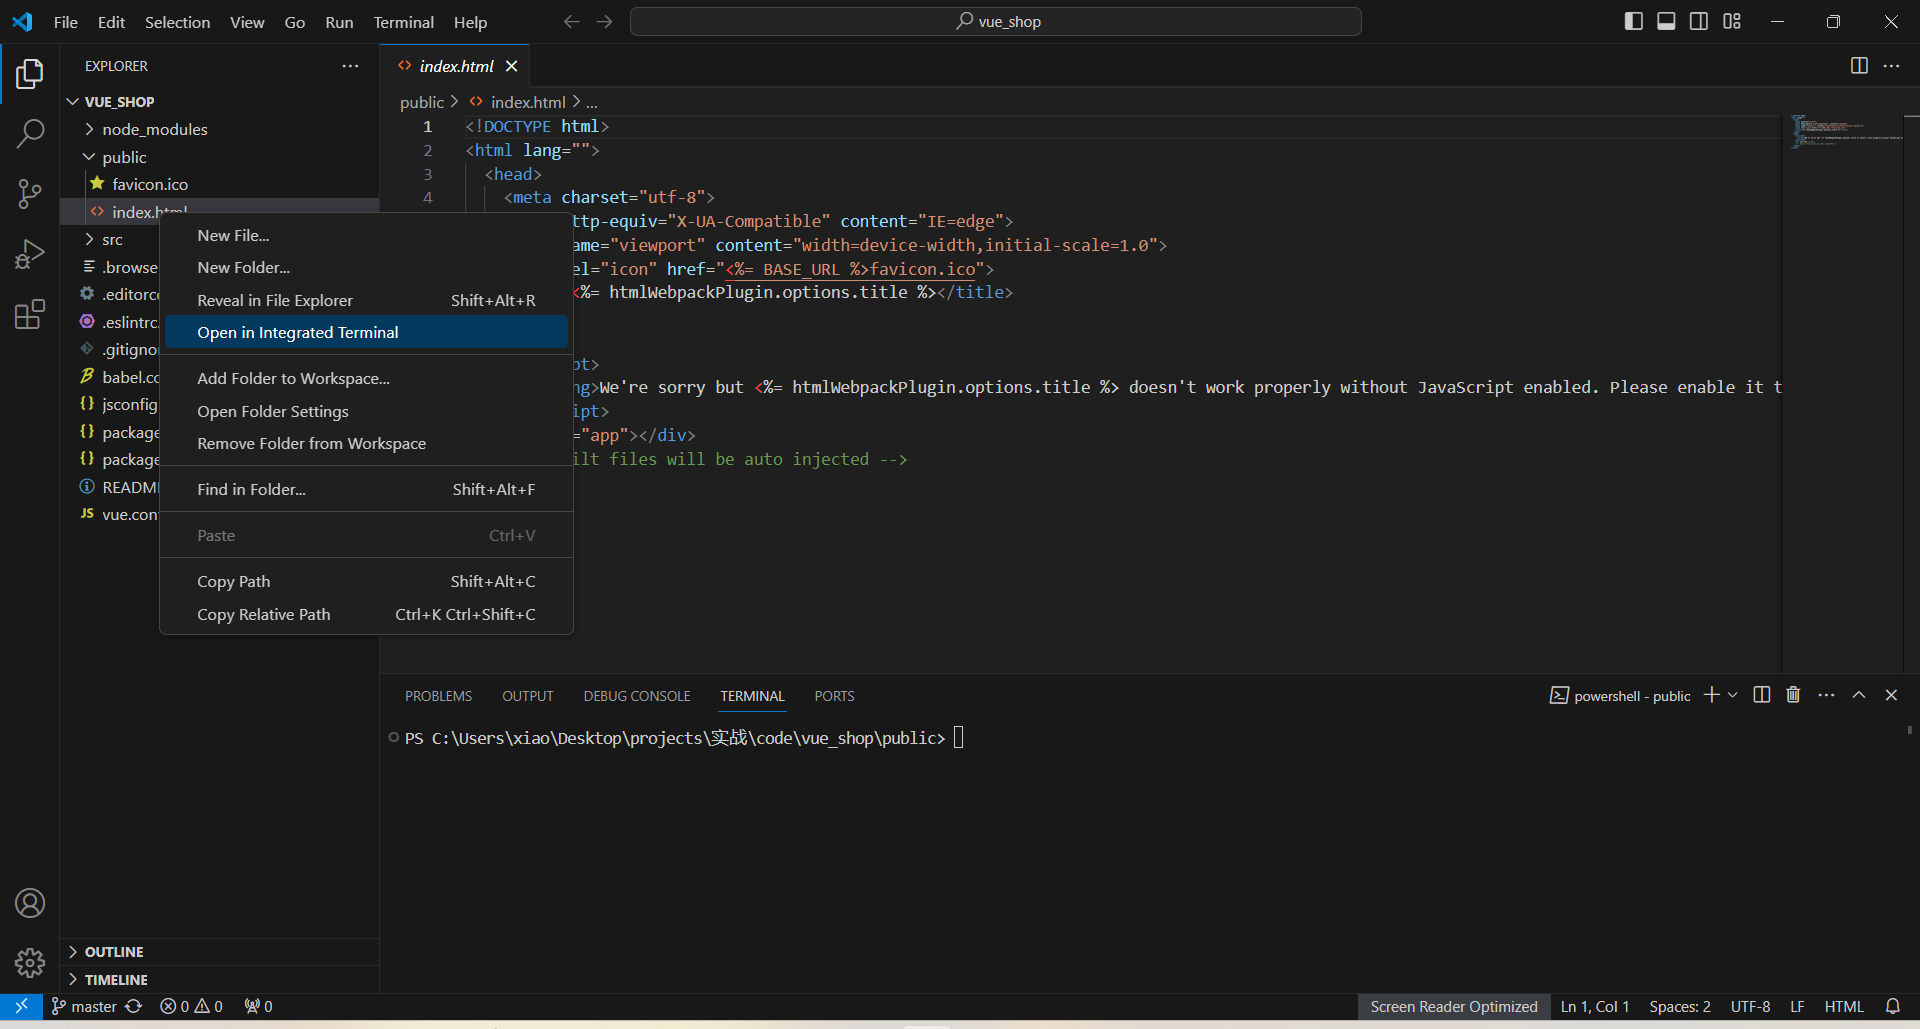Select New File... from context menu
The width and height of the screenshot is (1920, 1029).
coord(366,235)
